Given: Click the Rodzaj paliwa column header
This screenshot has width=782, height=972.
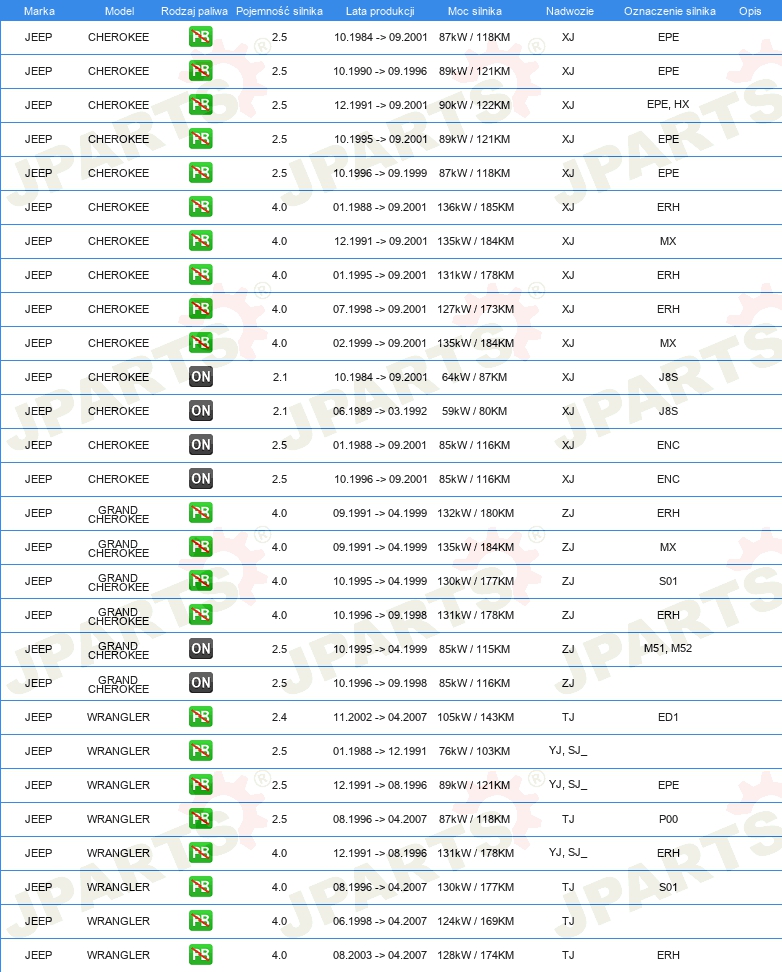Looking at the screenshot, I should tap(194, 11).
